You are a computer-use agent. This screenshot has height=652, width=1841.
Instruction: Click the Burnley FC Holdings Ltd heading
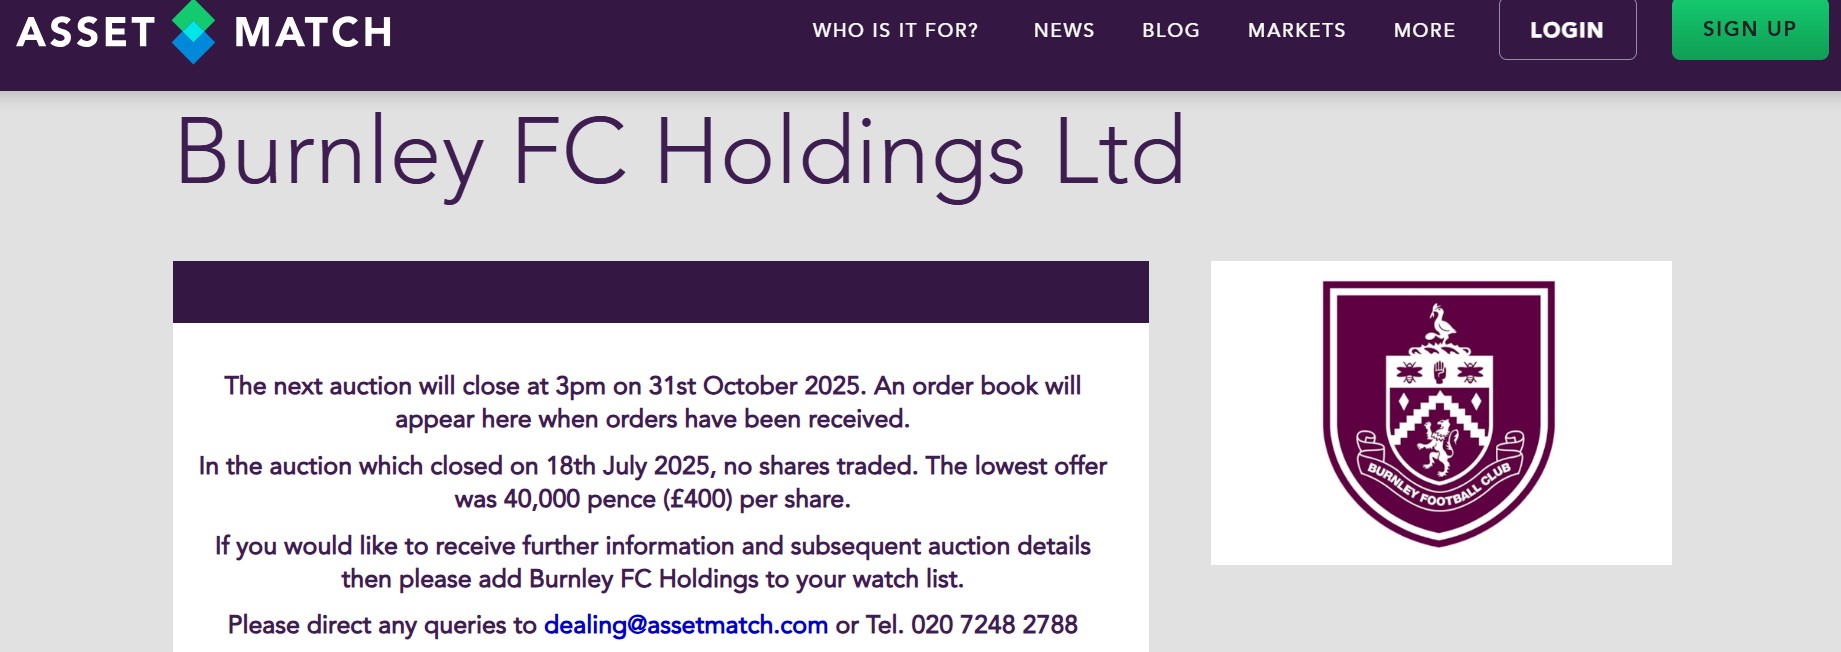680,153
